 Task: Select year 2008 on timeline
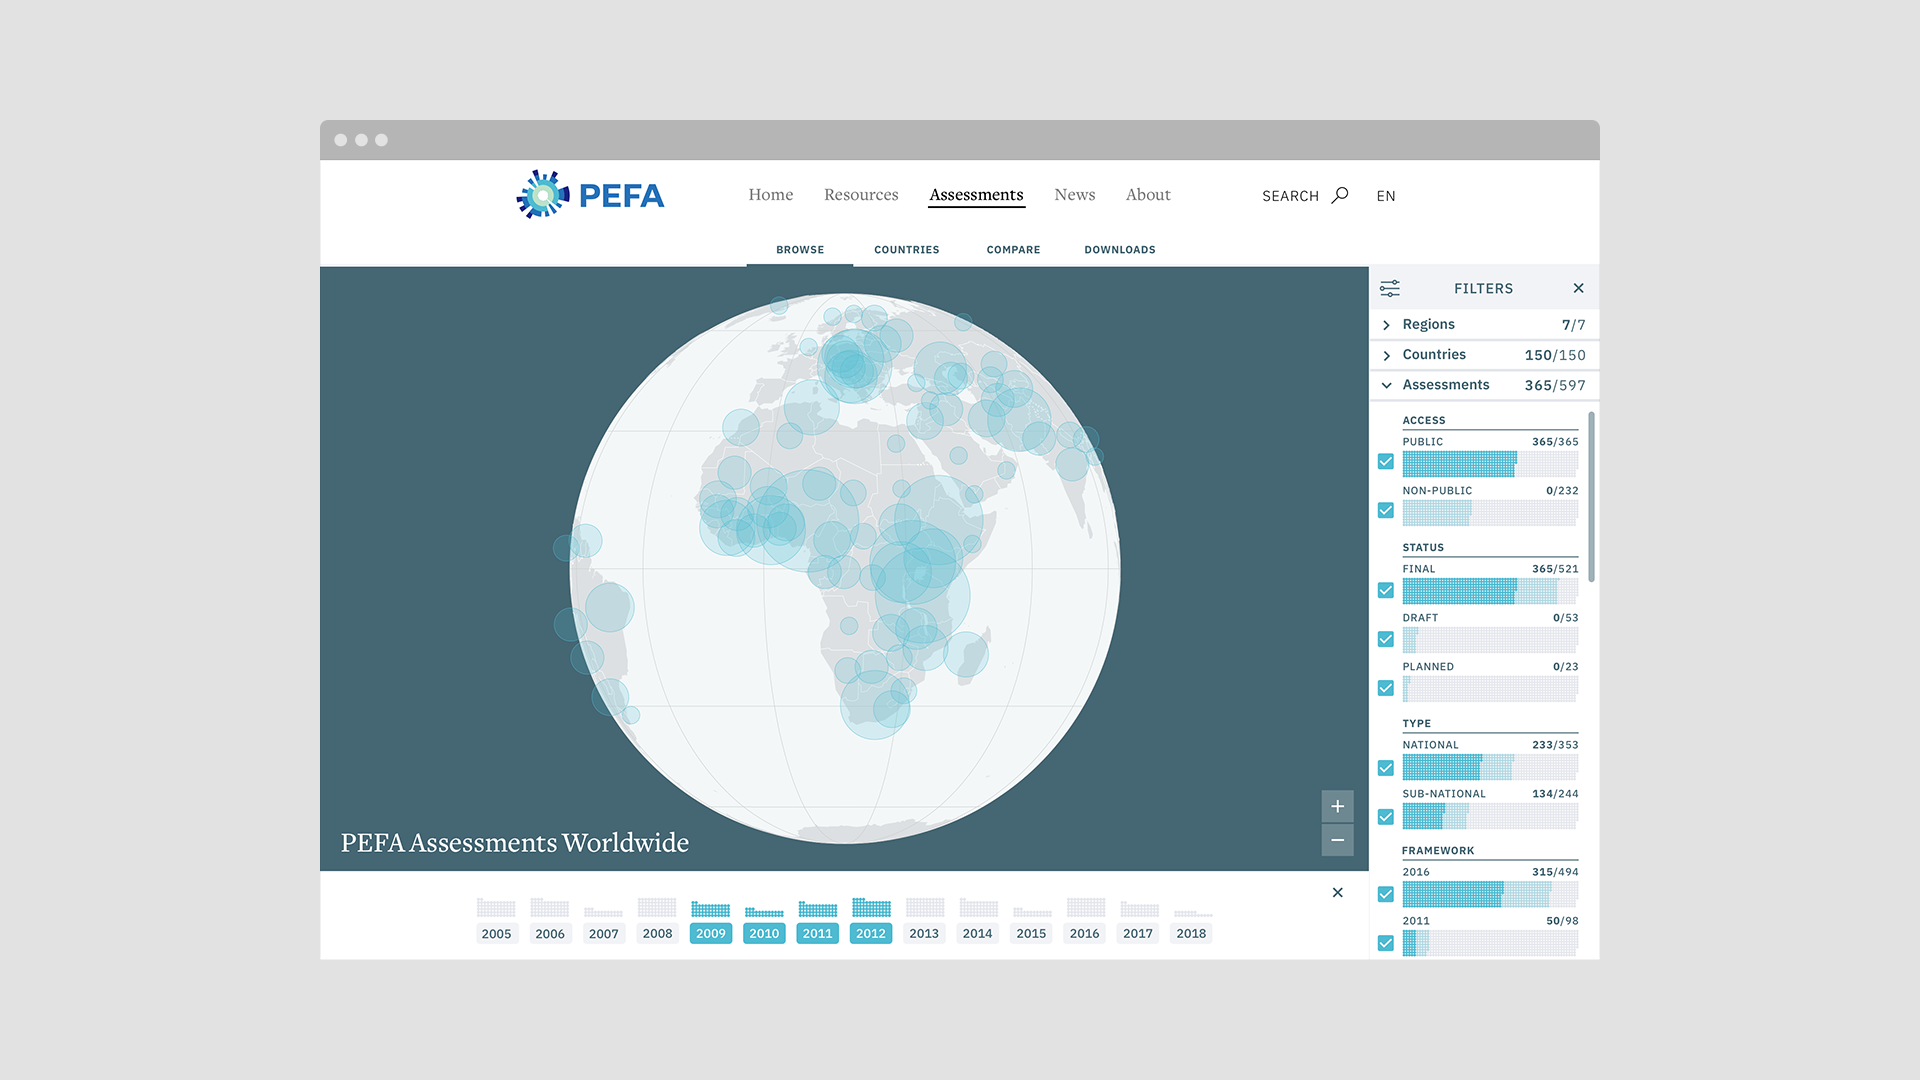[657, 934]
